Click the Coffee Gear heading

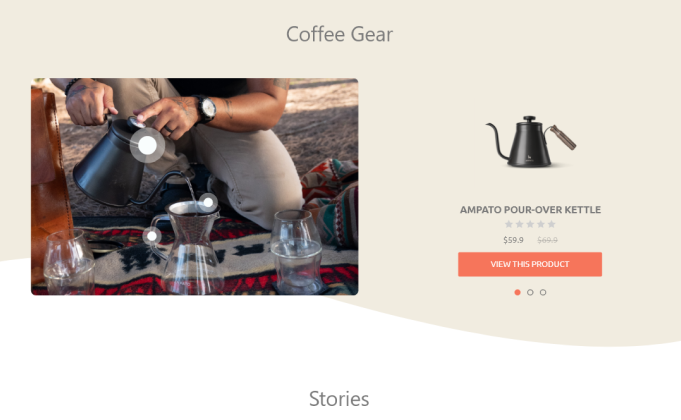[x=339, y=34]
